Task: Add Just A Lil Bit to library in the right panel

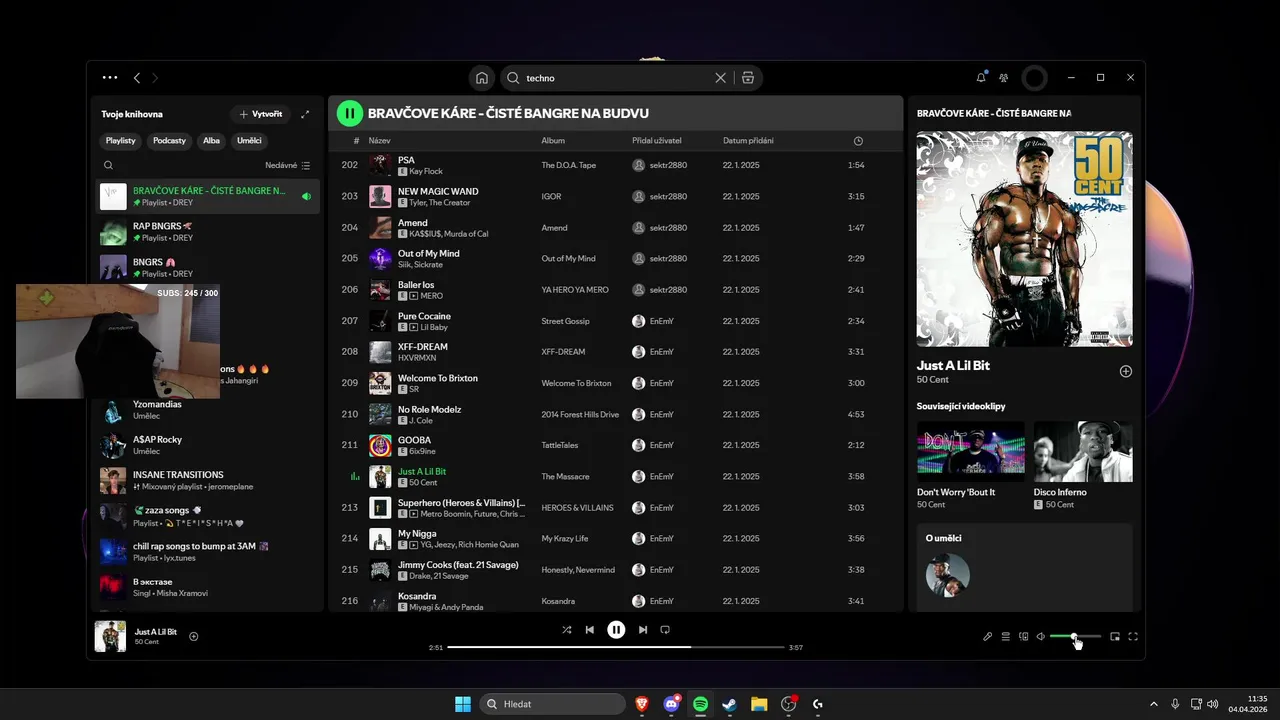Action: tap(1125, 371)
